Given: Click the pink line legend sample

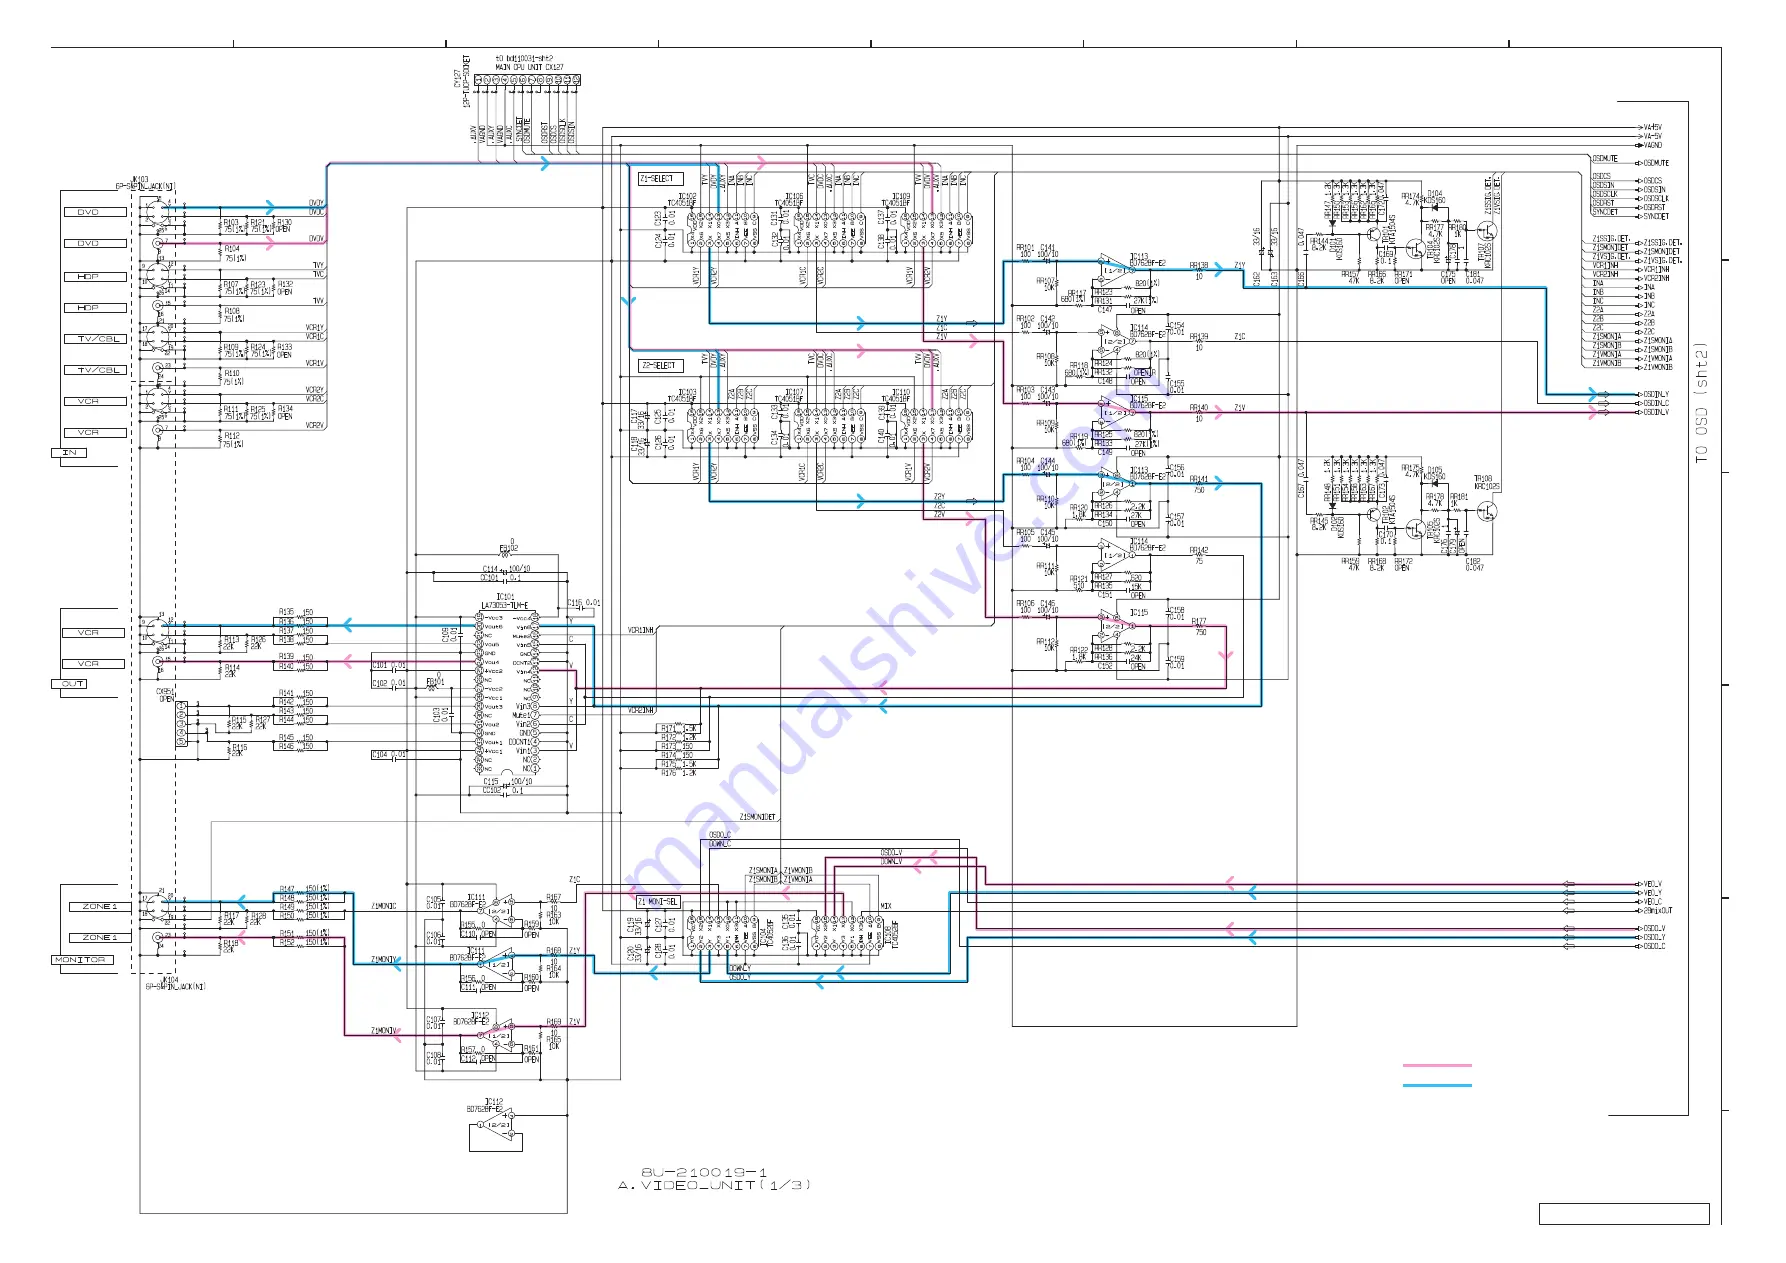Looking at the screenshot, I should click(1437, 1065).
